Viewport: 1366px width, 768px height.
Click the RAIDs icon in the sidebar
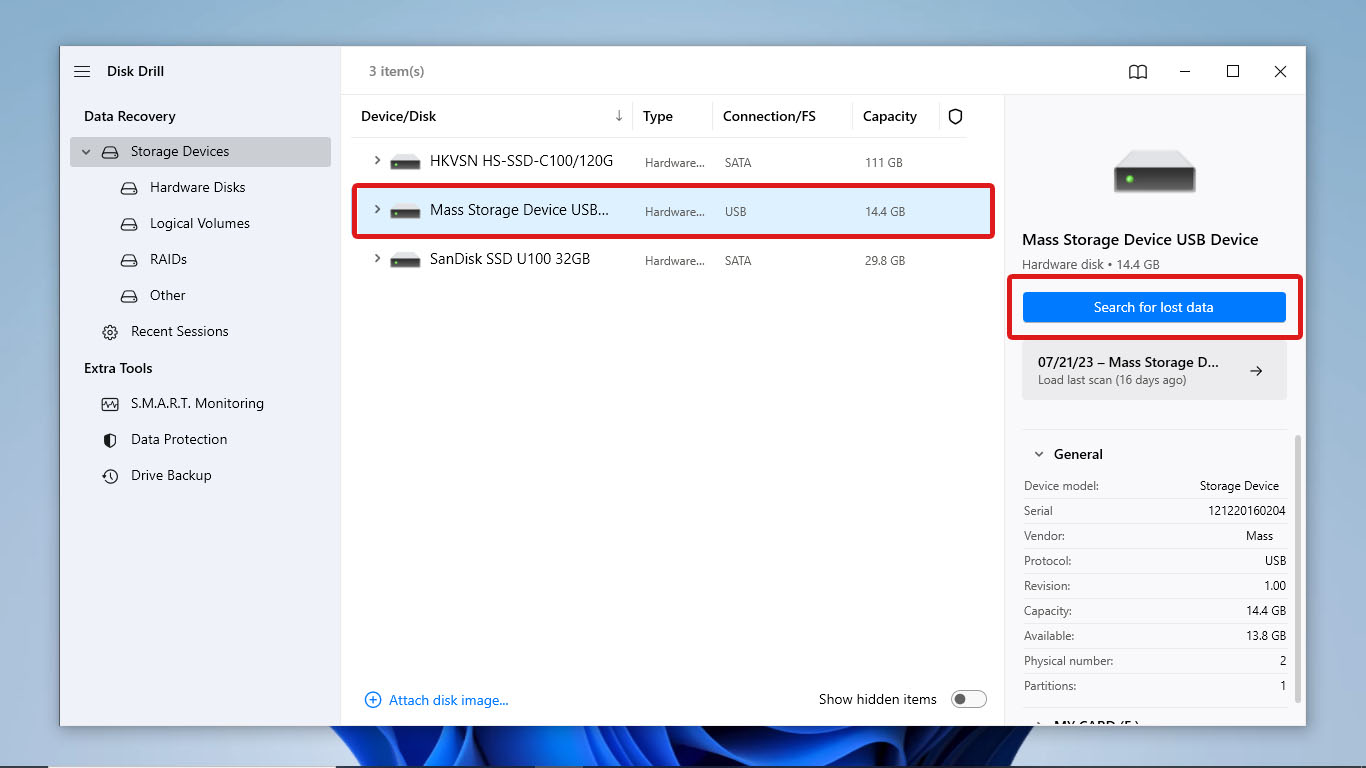(129, 259)
